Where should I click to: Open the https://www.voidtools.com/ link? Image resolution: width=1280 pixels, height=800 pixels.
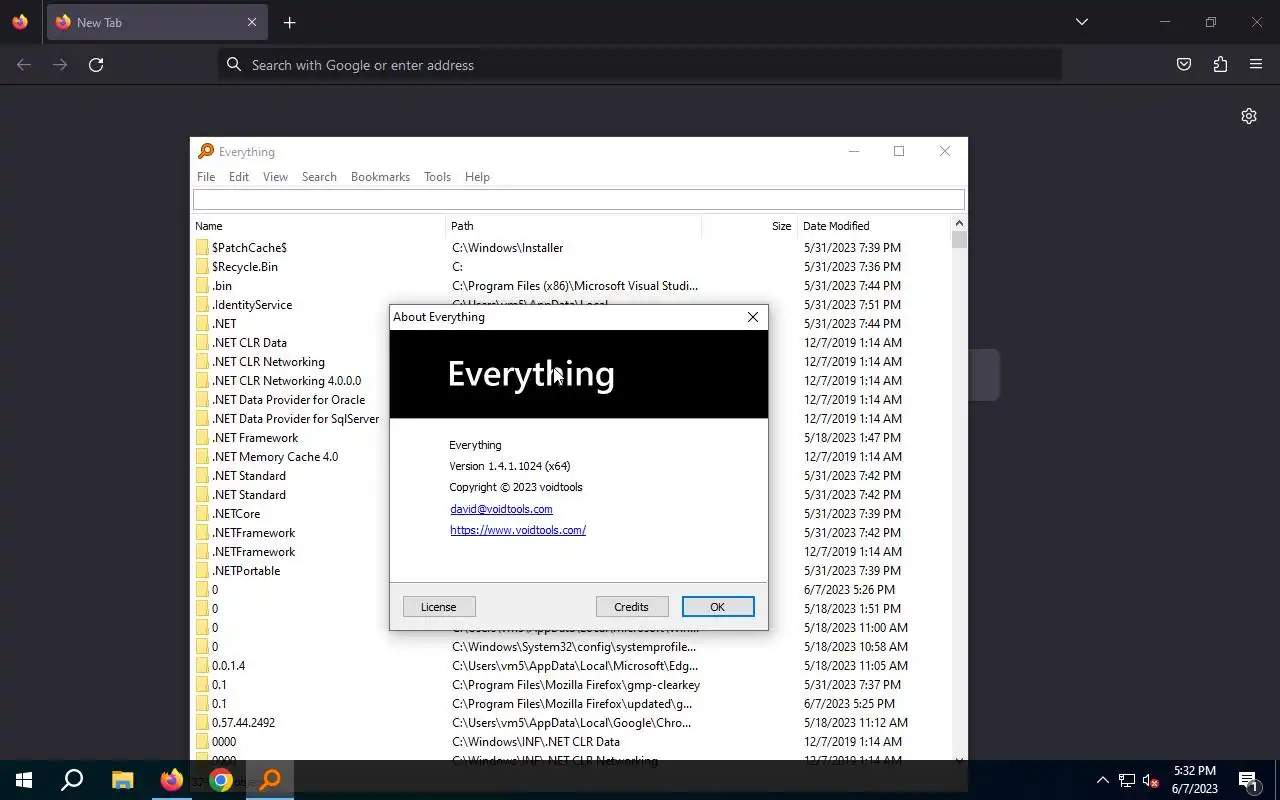(518, 530)
